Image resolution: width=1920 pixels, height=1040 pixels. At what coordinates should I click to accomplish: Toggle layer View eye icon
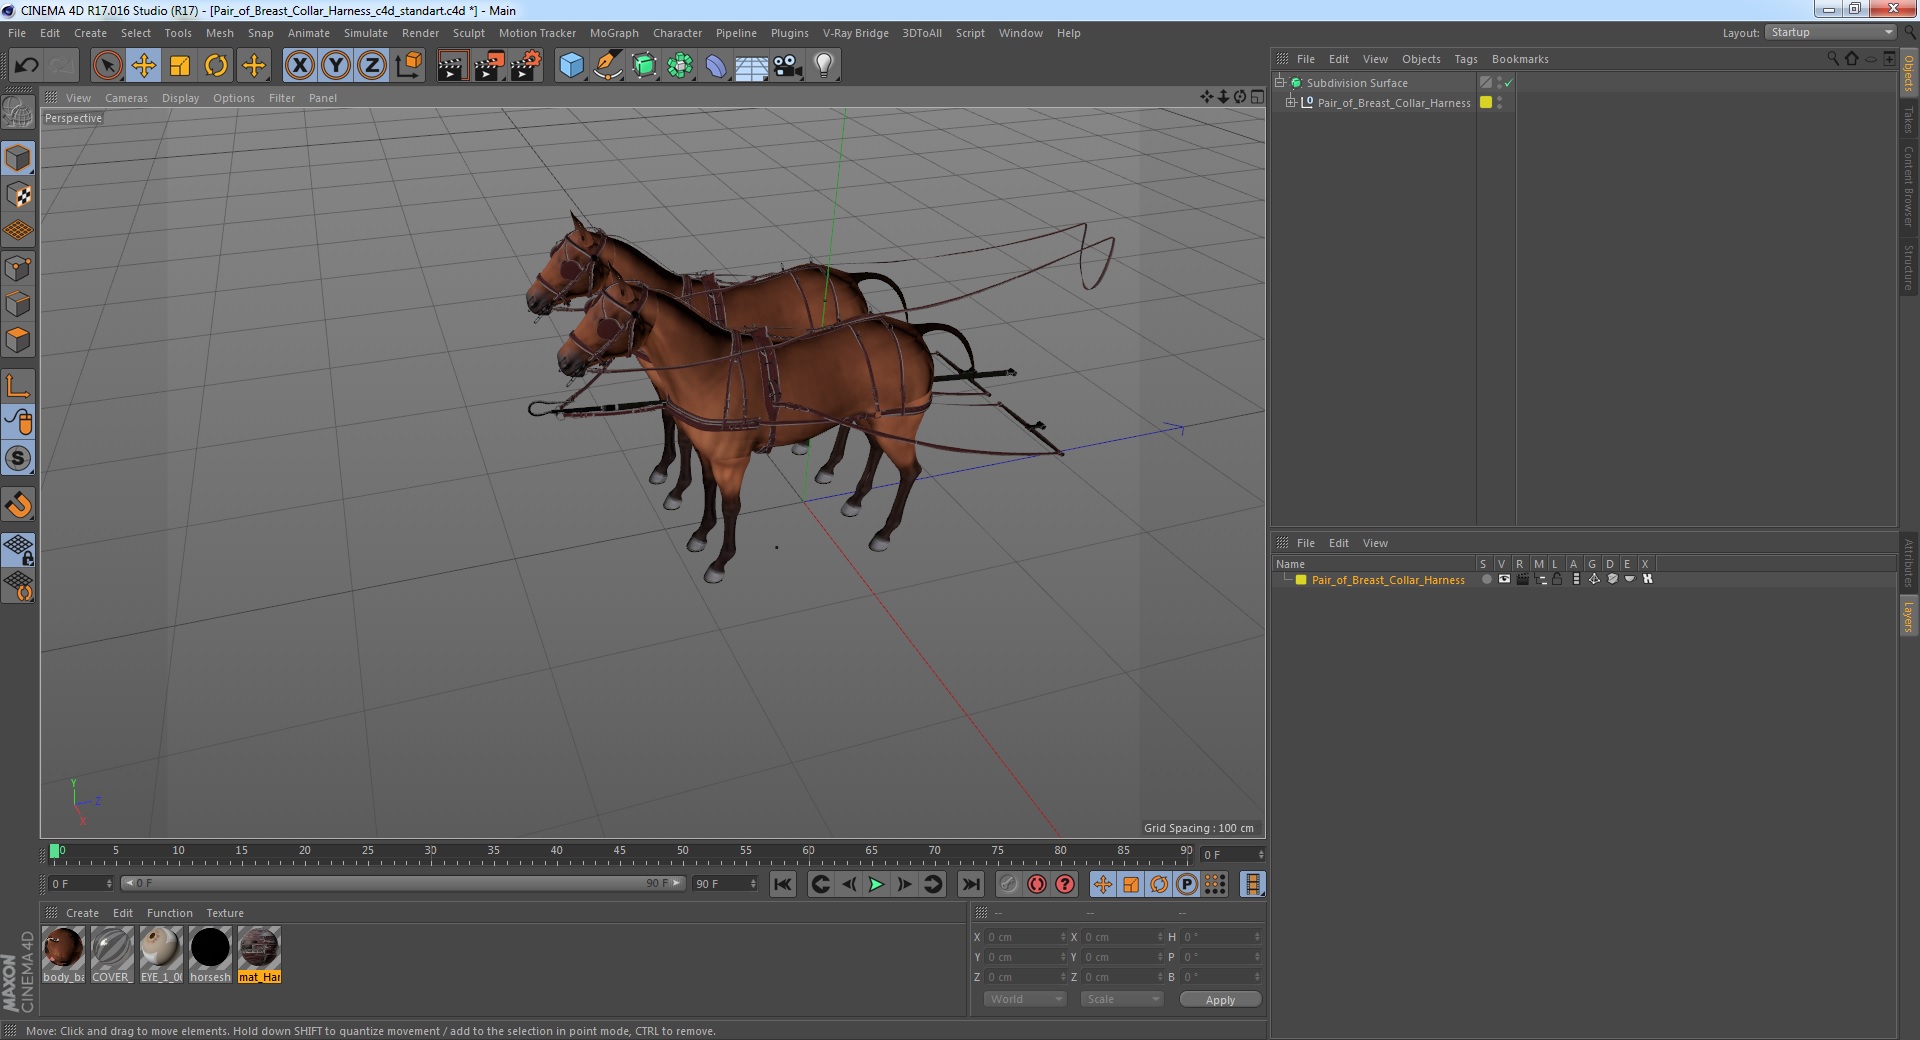pyautogui.click(x=1504, y=580)
